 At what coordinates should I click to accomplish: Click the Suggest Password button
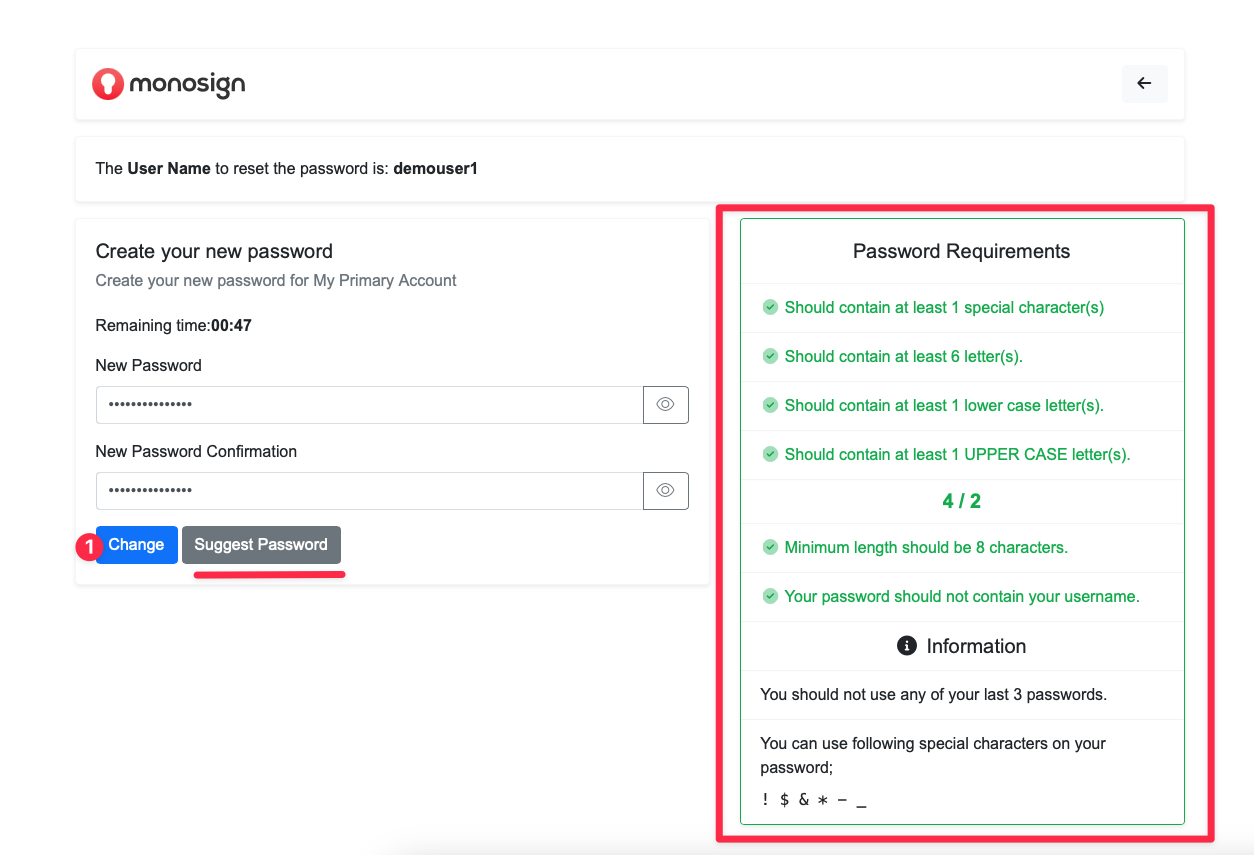click(x=261, y=545)
